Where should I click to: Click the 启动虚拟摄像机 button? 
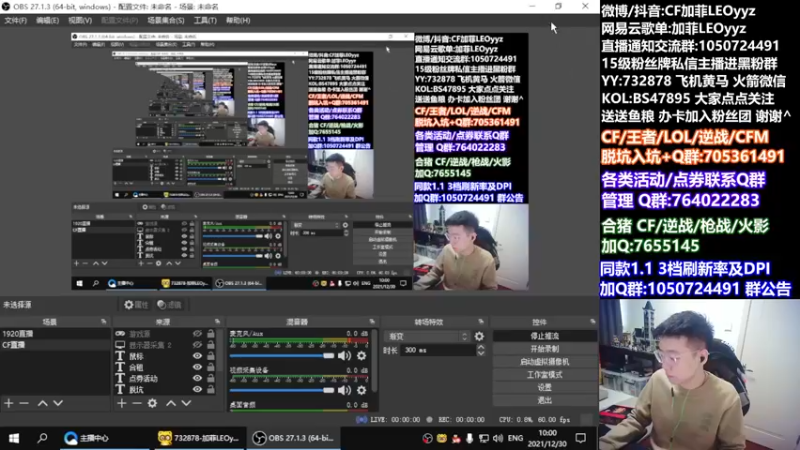544,362
